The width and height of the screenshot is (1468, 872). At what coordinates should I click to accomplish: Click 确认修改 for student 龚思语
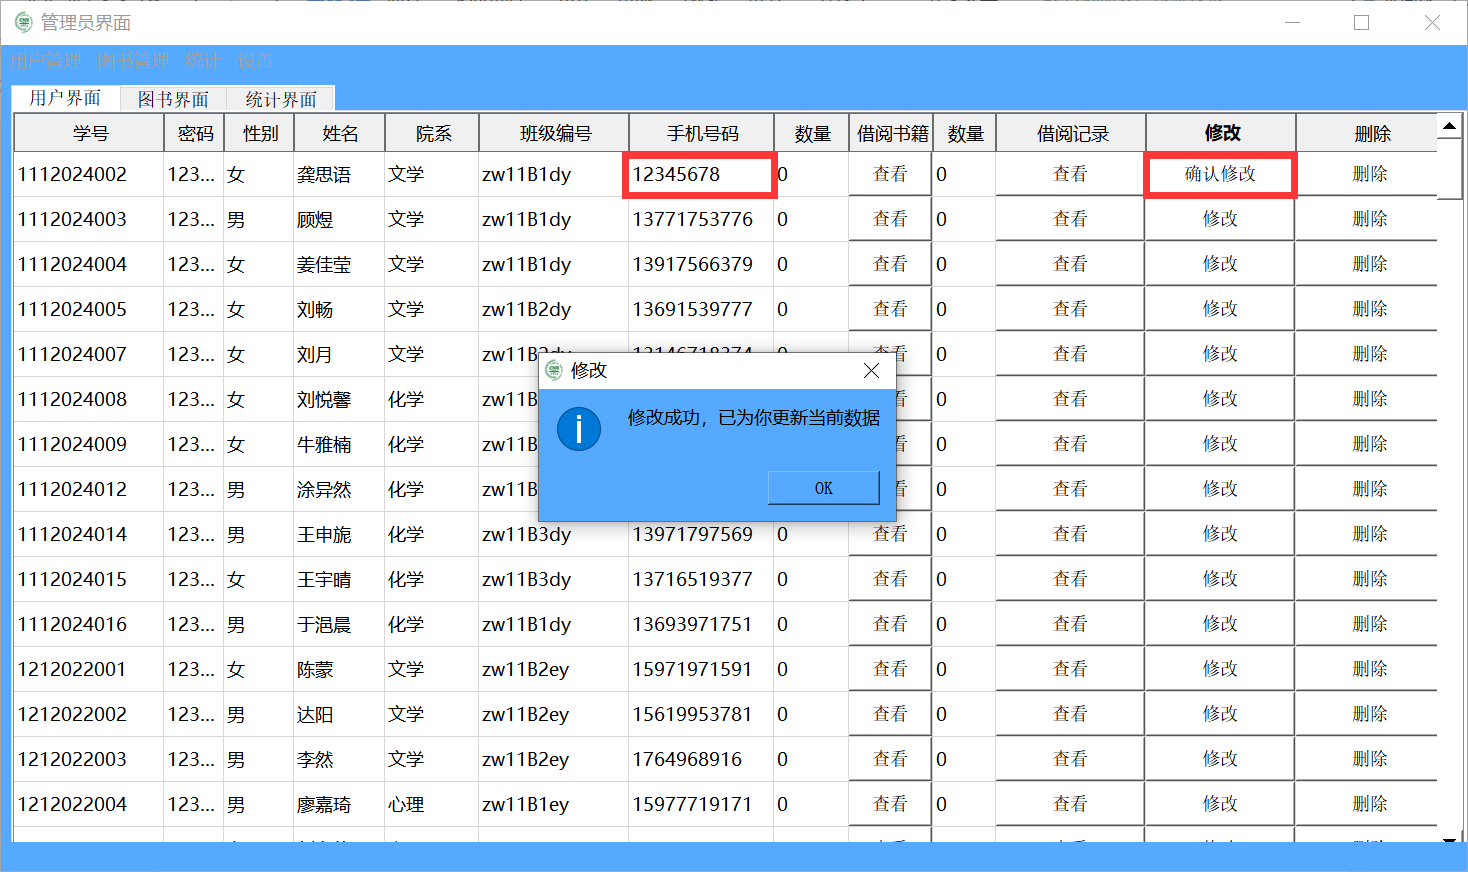tap(1220, 174)
